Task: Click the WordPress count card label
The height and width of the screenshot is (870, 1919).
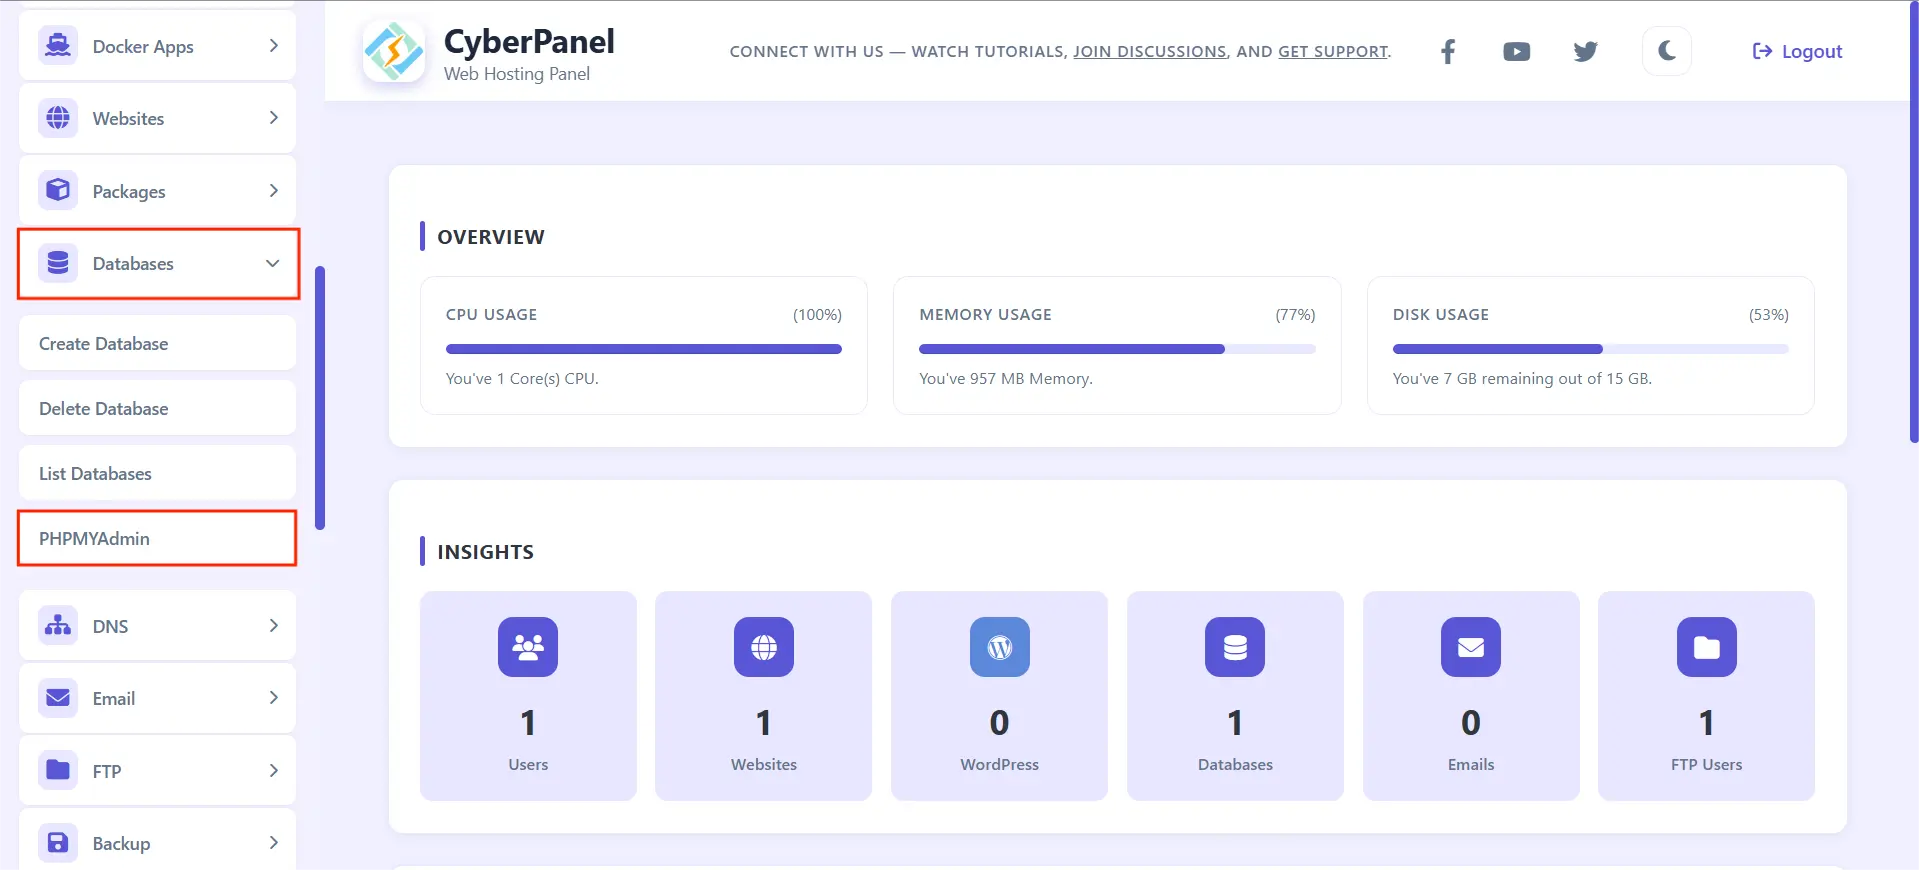Action: click(x=1000, y=764)
